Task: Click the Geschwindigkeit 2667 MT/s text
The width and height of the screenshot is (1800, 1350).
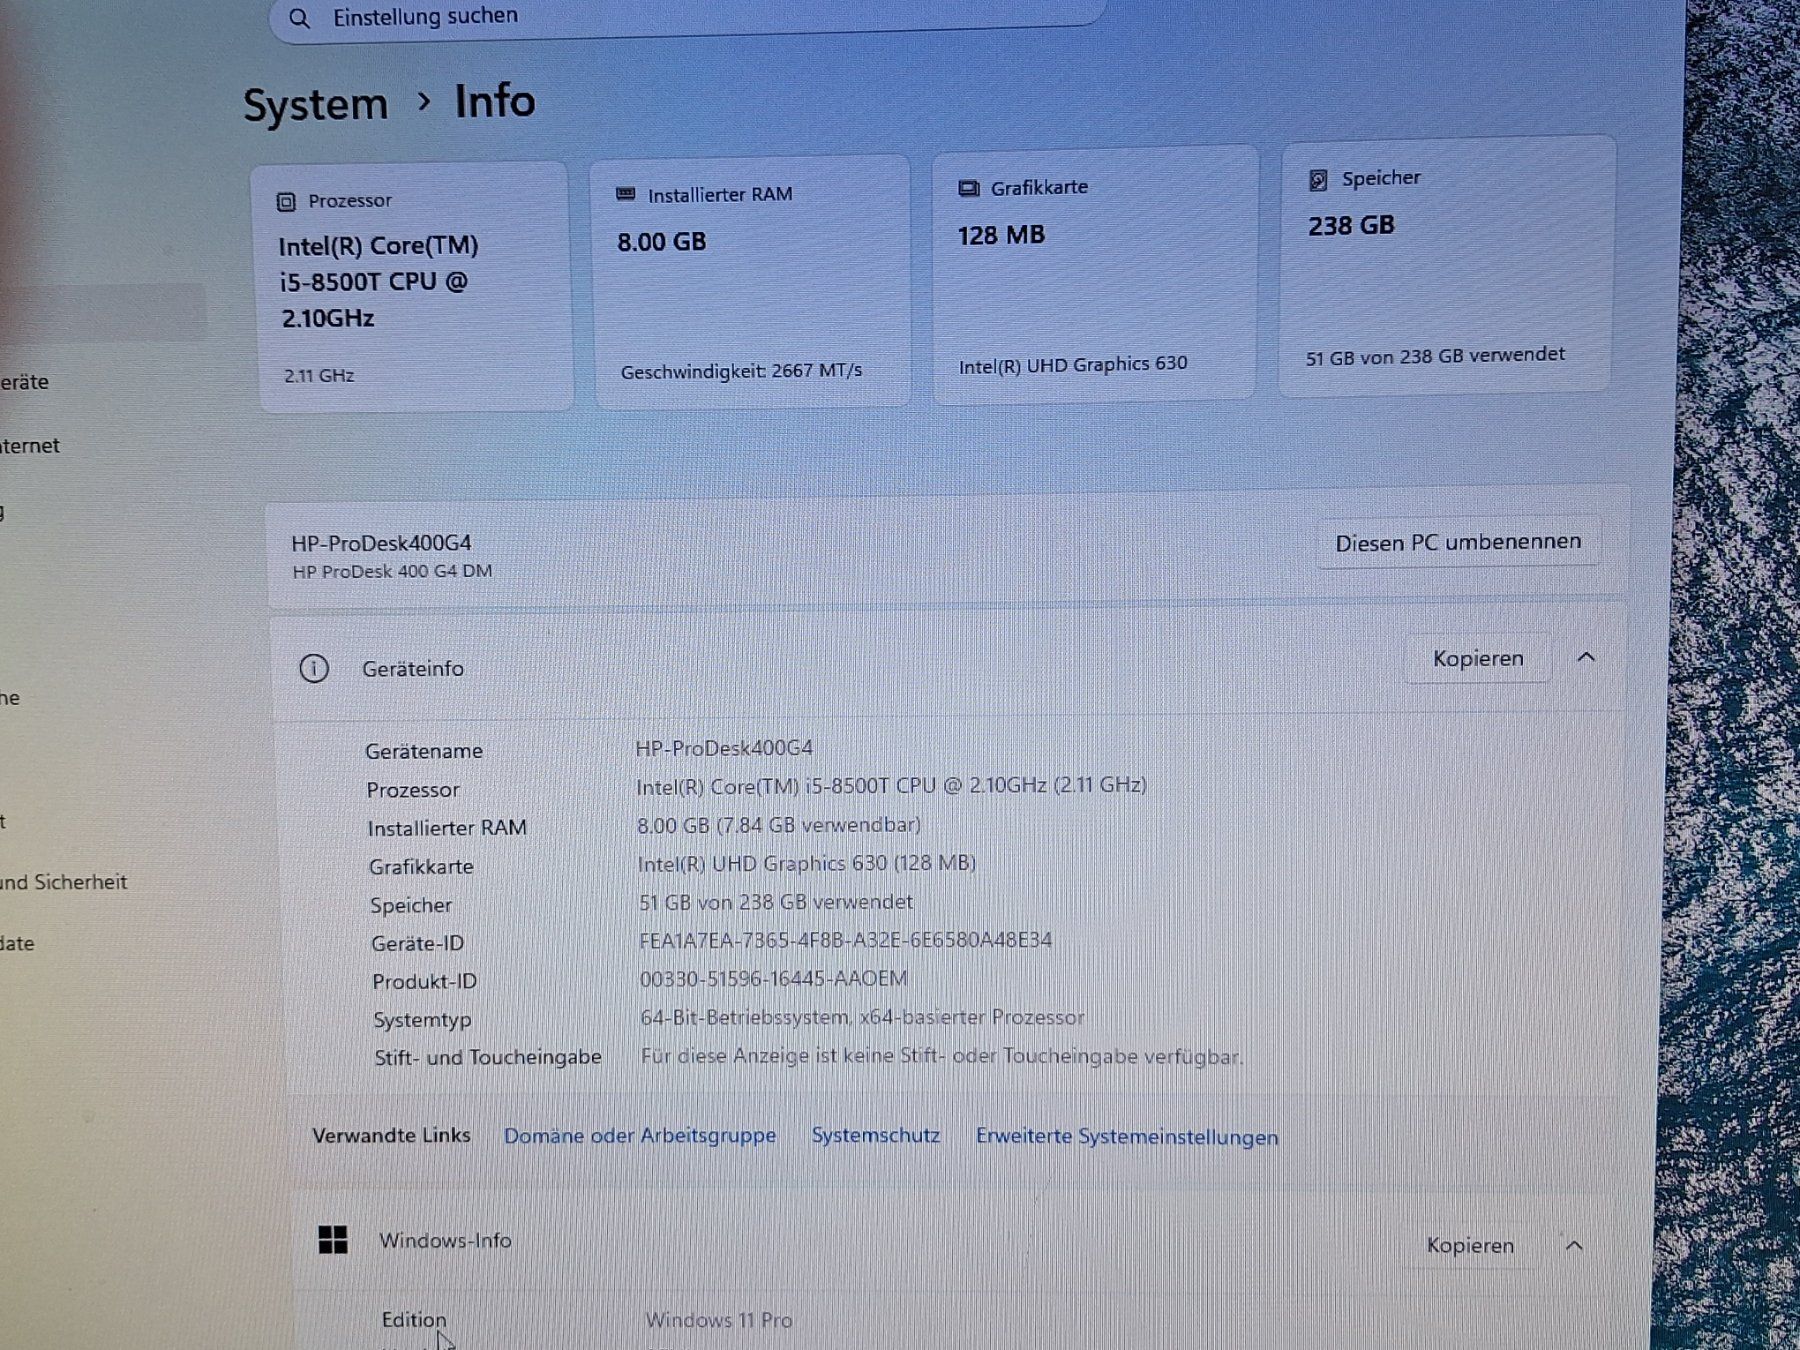Action: (741, 371)
